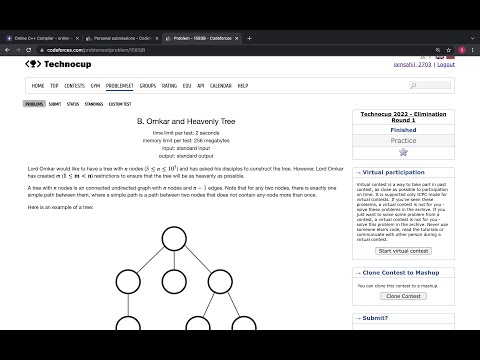Screen dimensions: 480x360
Task: Go back with the browser back arrow
Action: point(7,50)
